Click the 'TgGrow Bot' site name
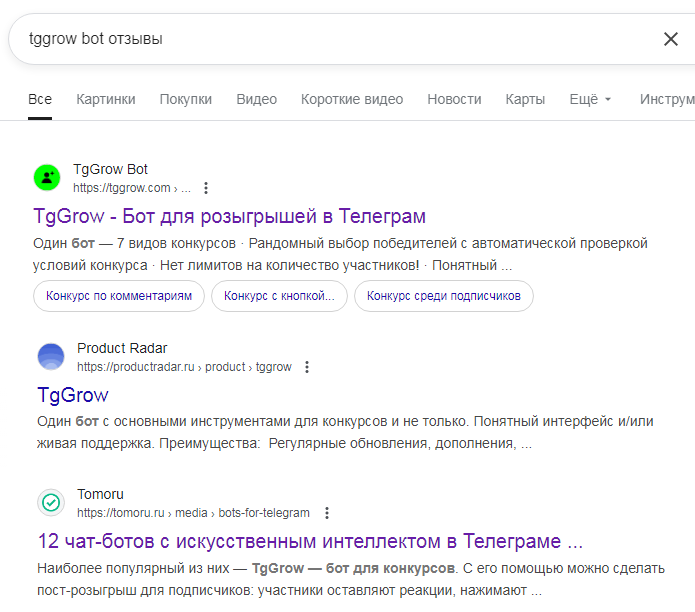This screenshot has width=695, height=612. tap(110, 169)
